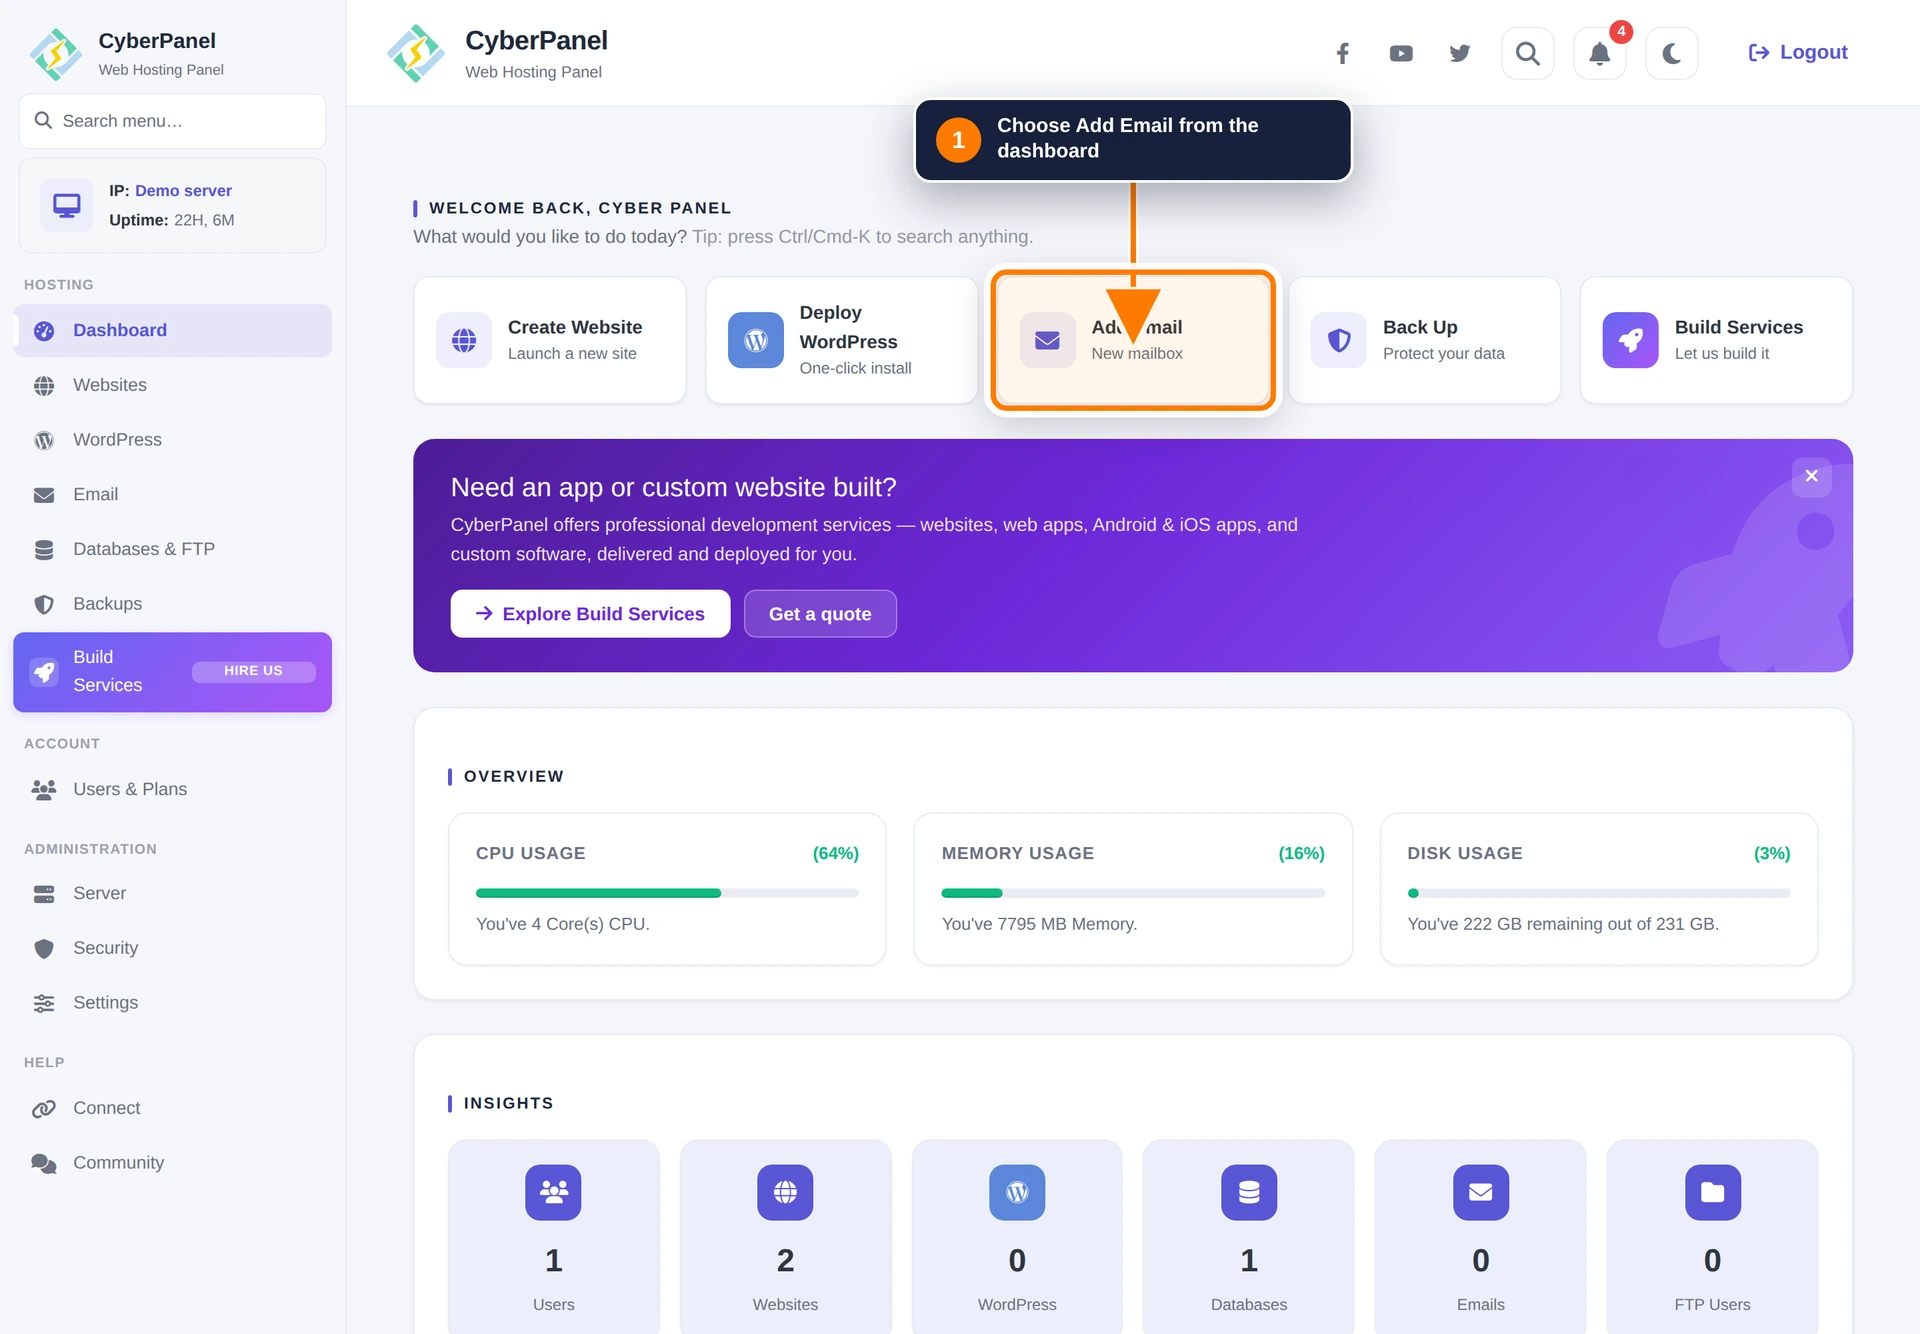Click the Dashboard gauge icon in sidebar
The image size is (1920, 1334).
[x=44, y=331]
